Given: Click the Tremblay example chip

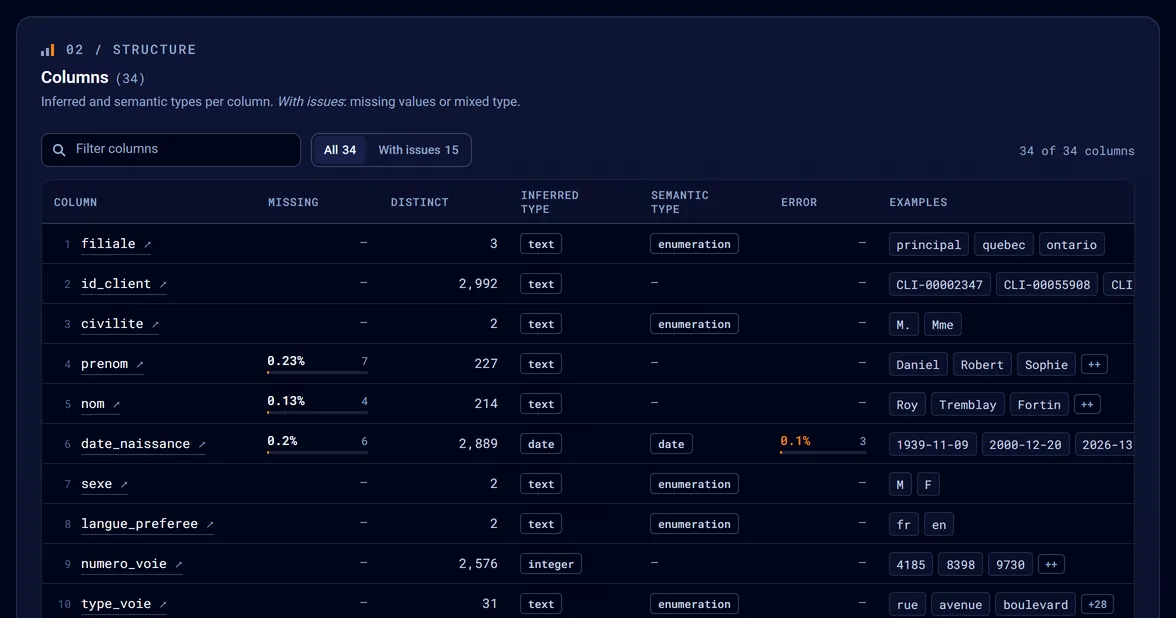Looking at the screenshot, I should click(x=968, y=404).
